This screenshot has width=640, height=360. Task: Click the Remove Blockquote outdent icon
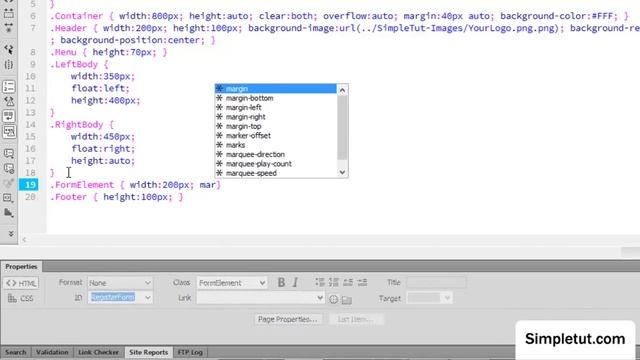pyautogui.click(x=348, y=282)
